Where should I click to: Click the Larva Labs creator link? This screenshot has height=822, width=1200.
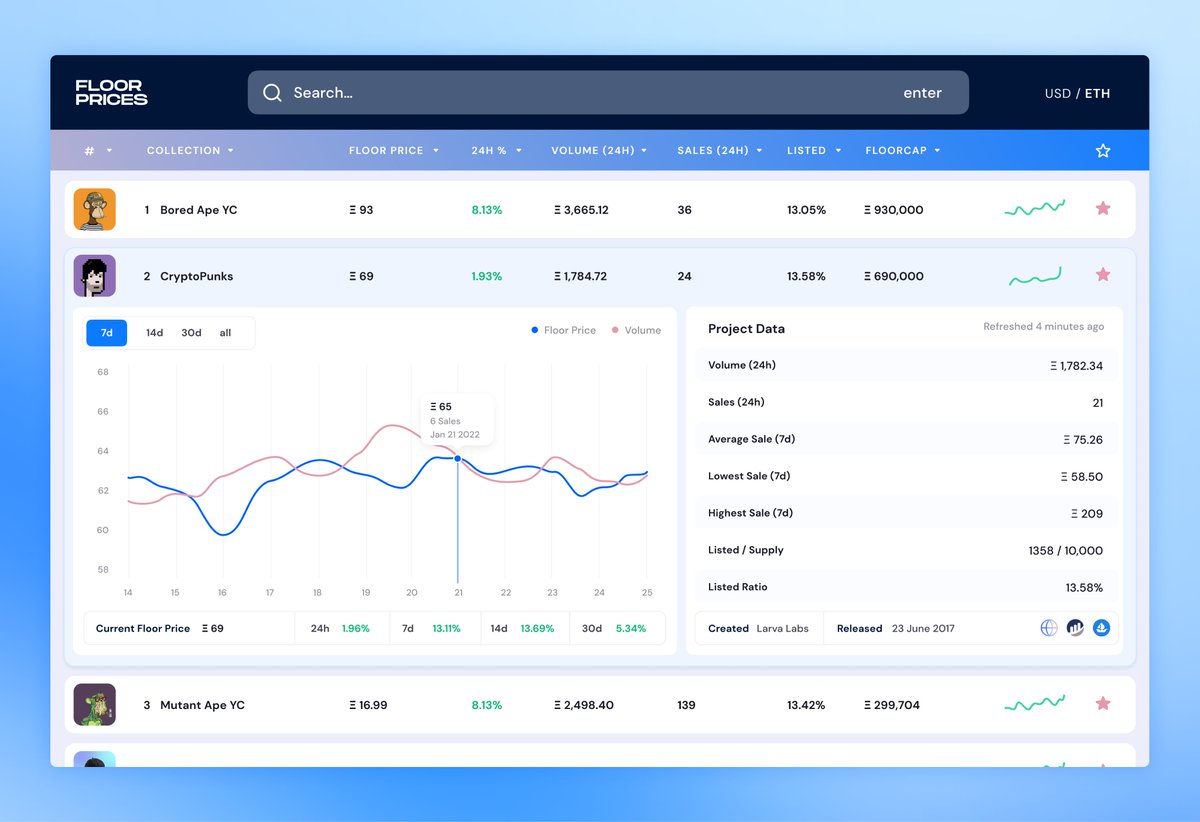pyautogui.click(x=783, y=629)
